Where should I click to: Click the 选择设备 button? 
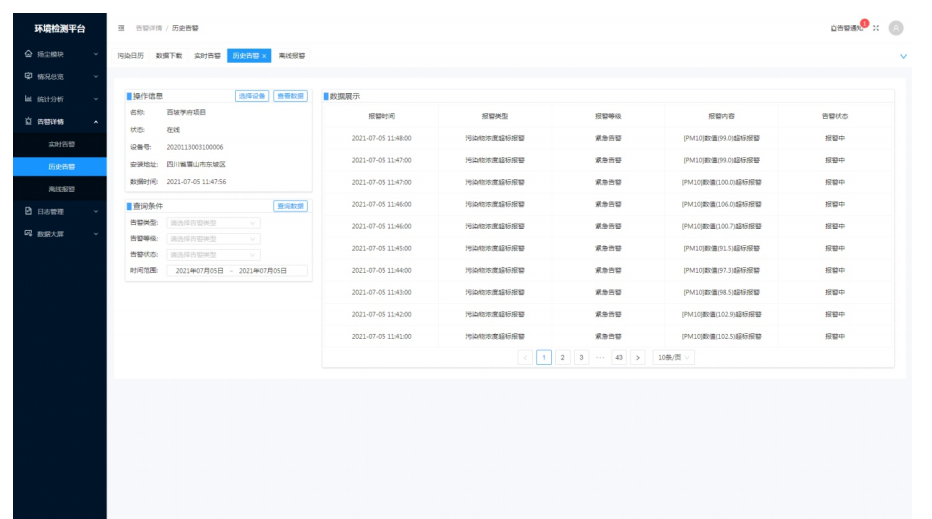pyautogui.click(x=252, y=96)
